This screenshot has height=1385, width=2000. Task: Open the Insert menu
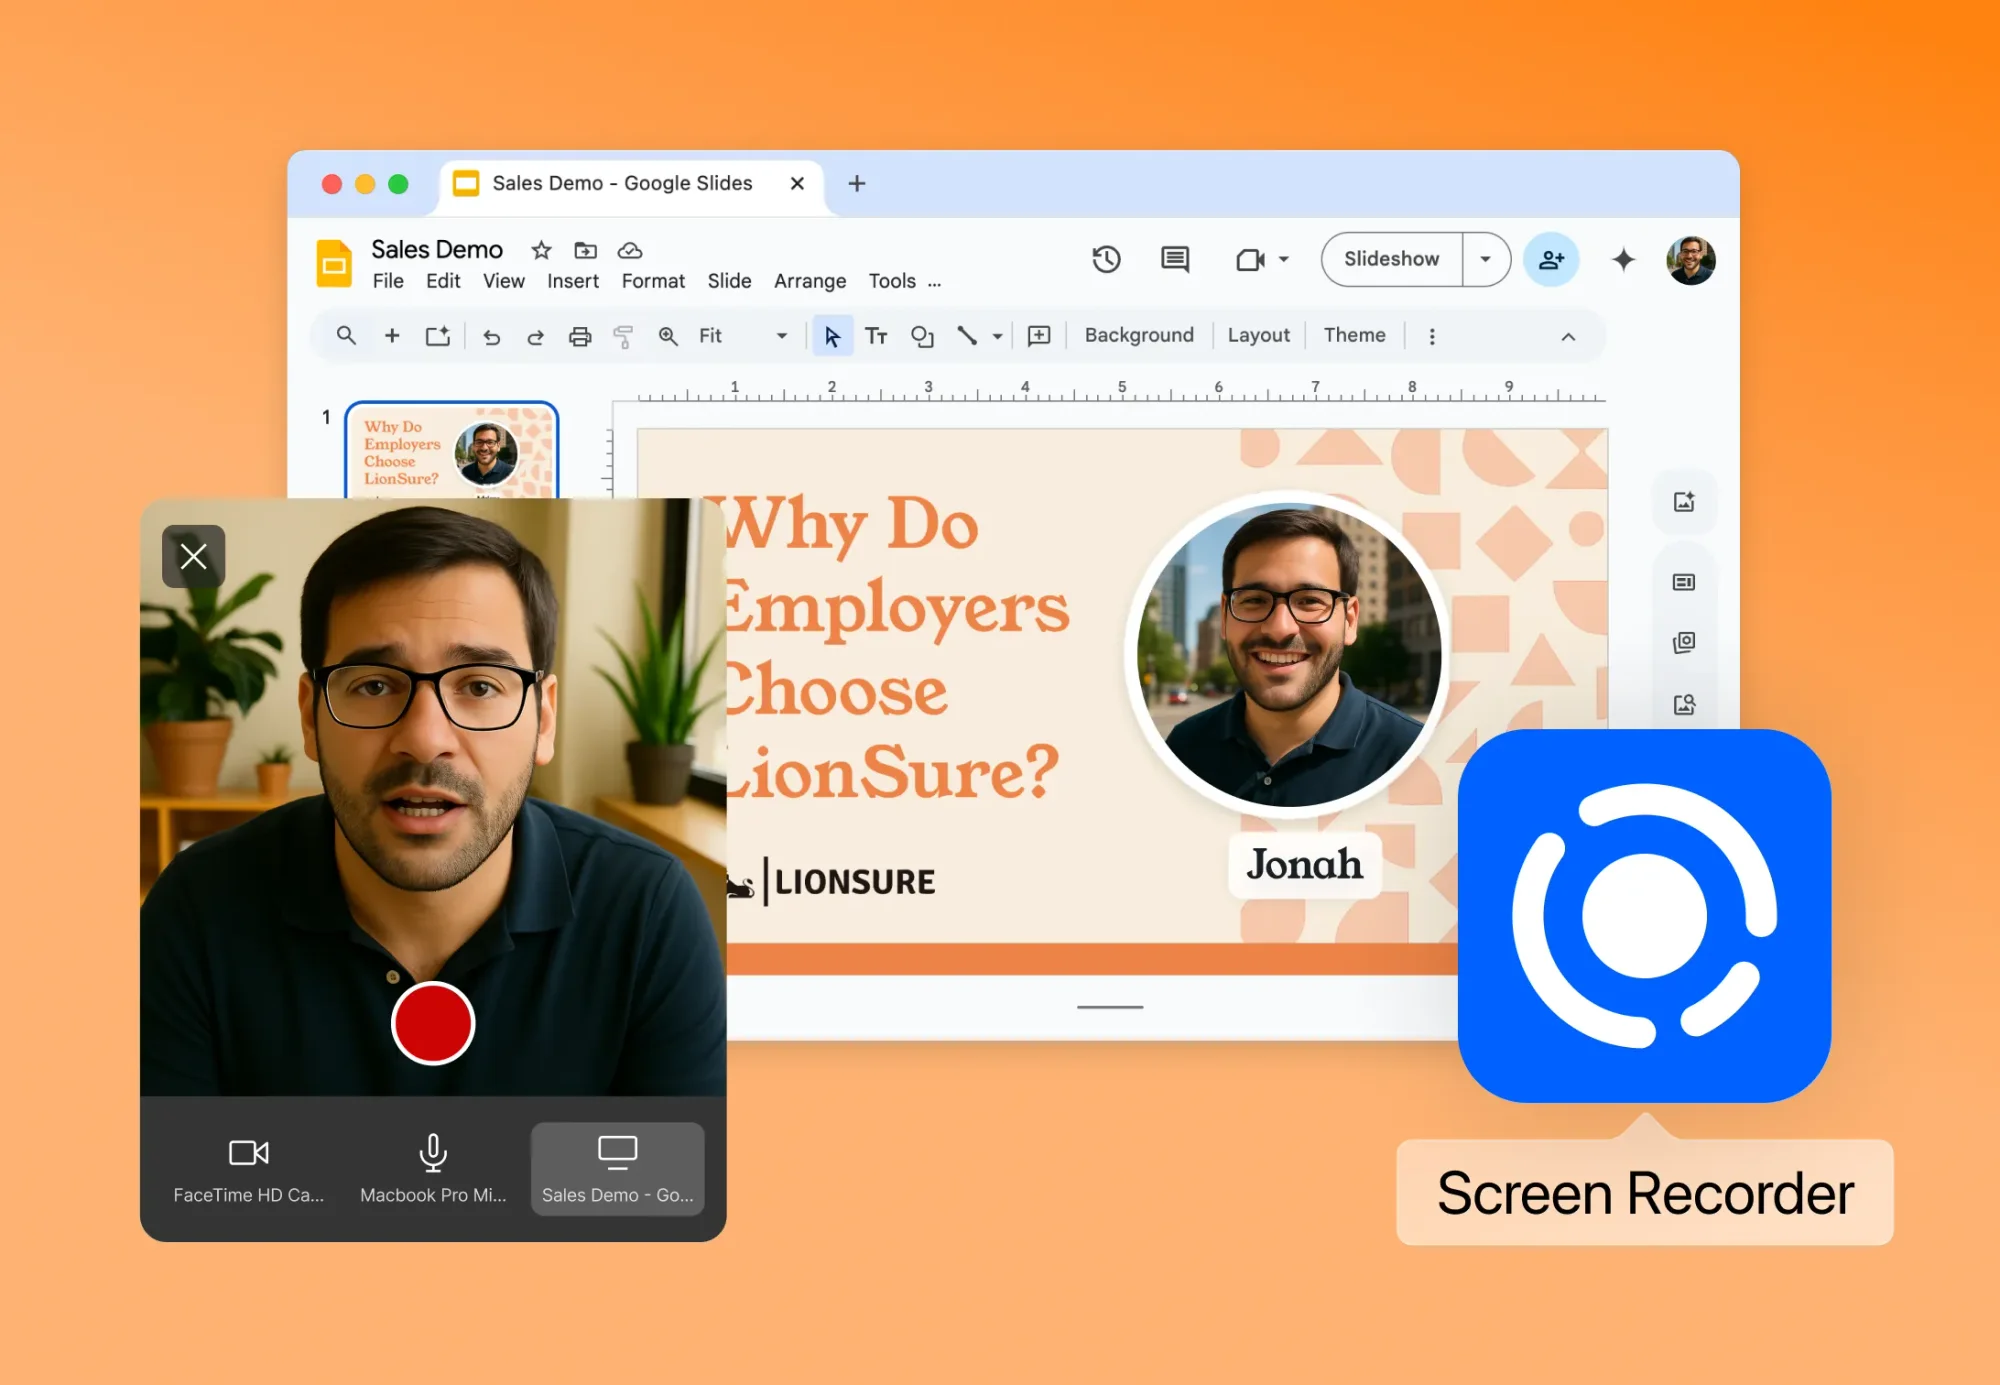point(572,281)
